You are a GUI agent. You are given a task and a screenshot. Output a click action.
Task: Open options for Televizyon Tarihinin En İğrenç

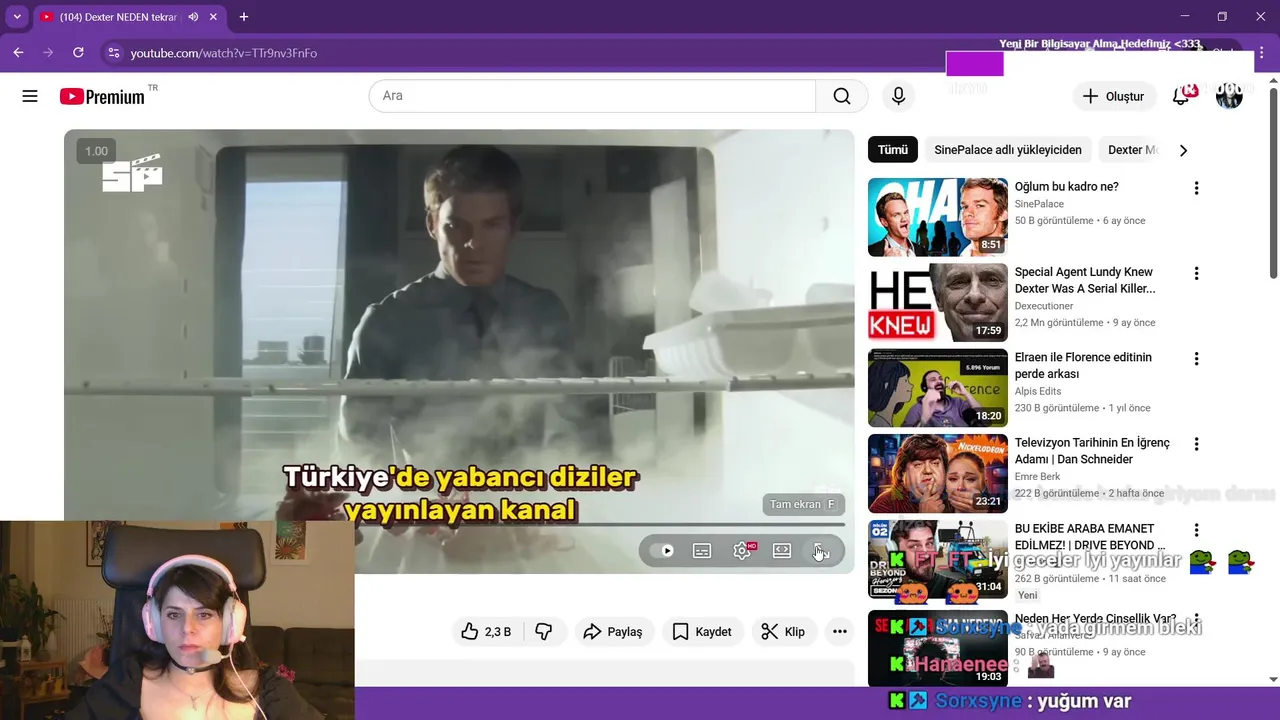point(1196,444)
